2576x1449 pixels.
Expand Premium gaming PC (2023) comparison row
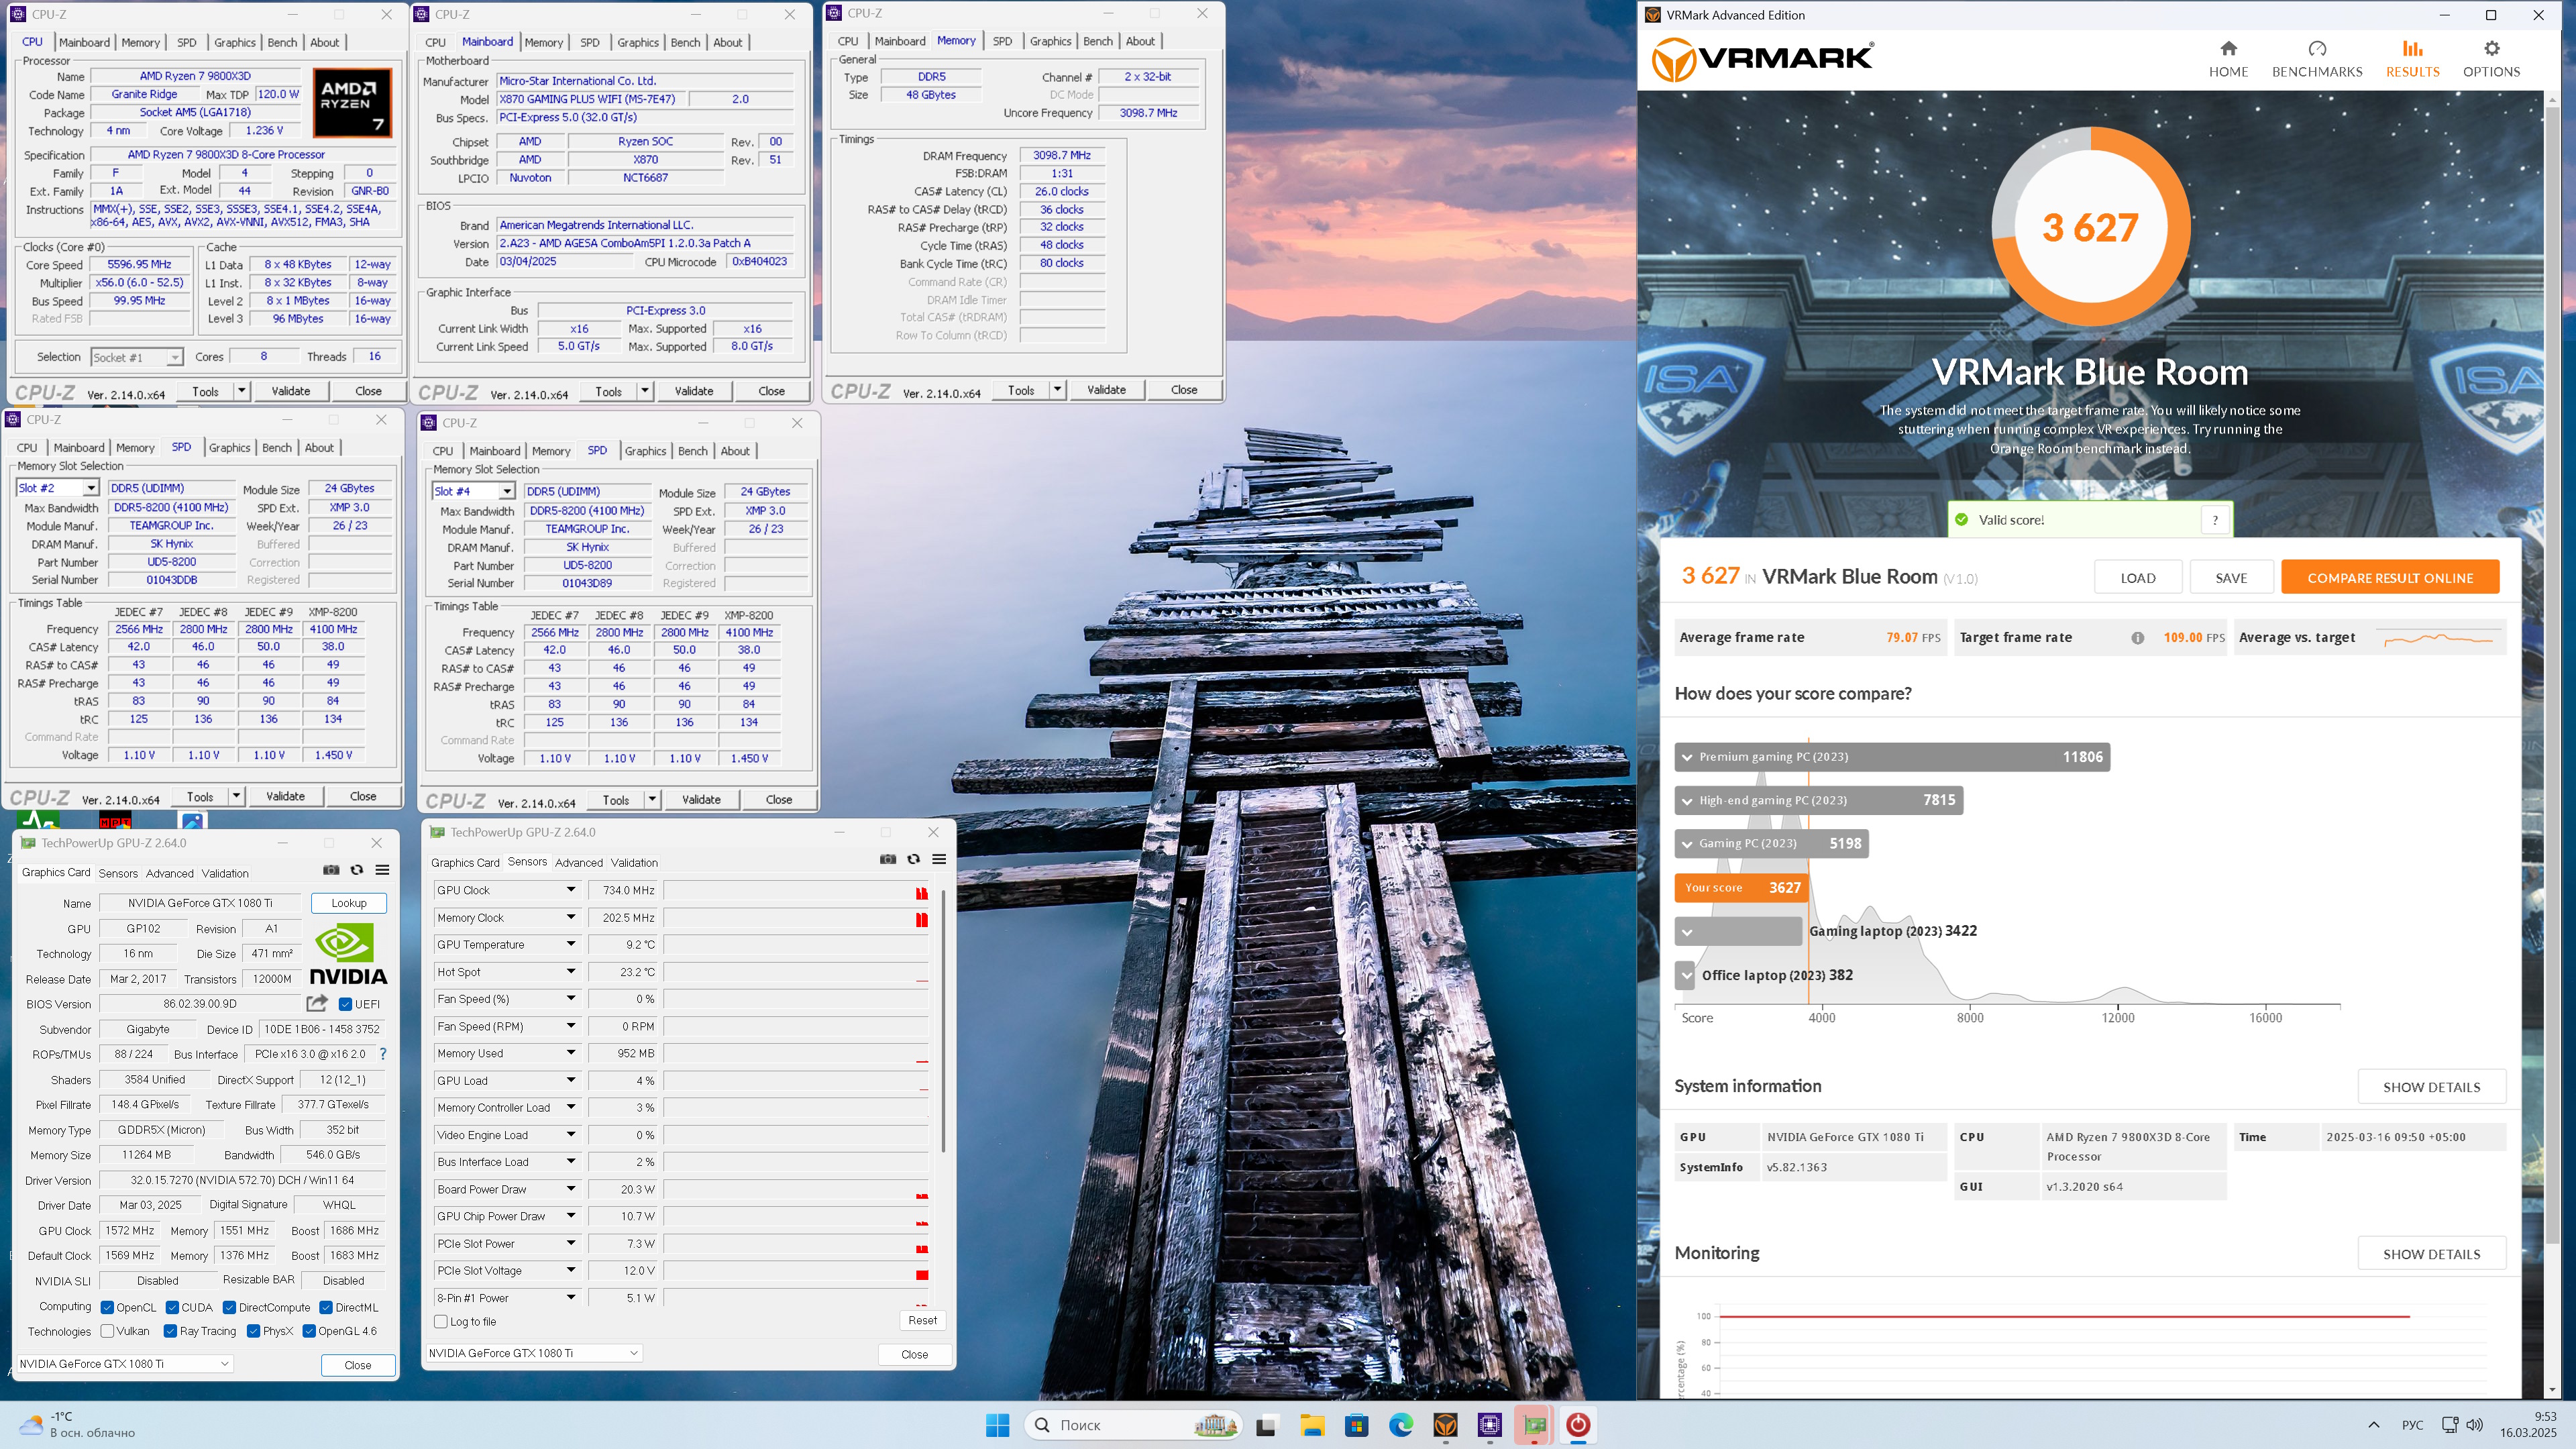pos(1687,757)
